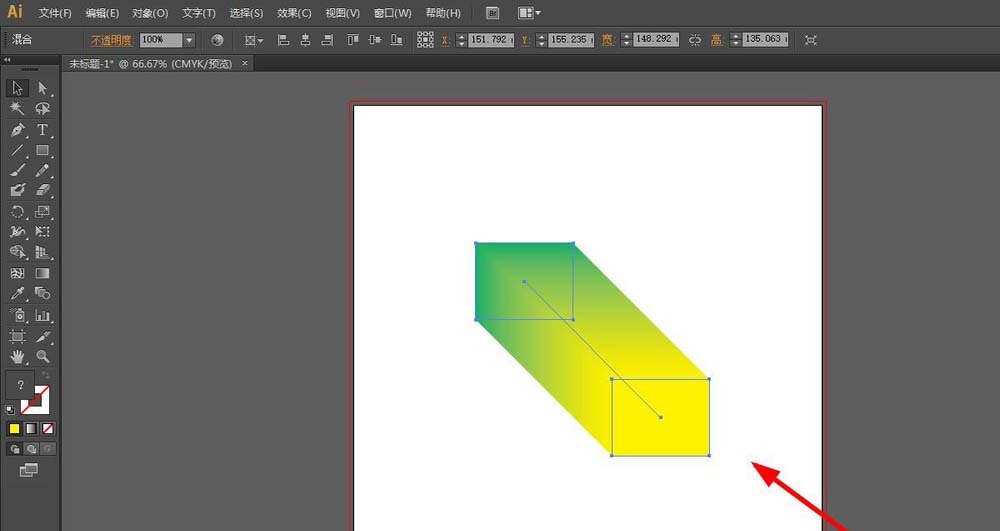Toggle constrain width and height proportions link

click(x=696, y=40)
